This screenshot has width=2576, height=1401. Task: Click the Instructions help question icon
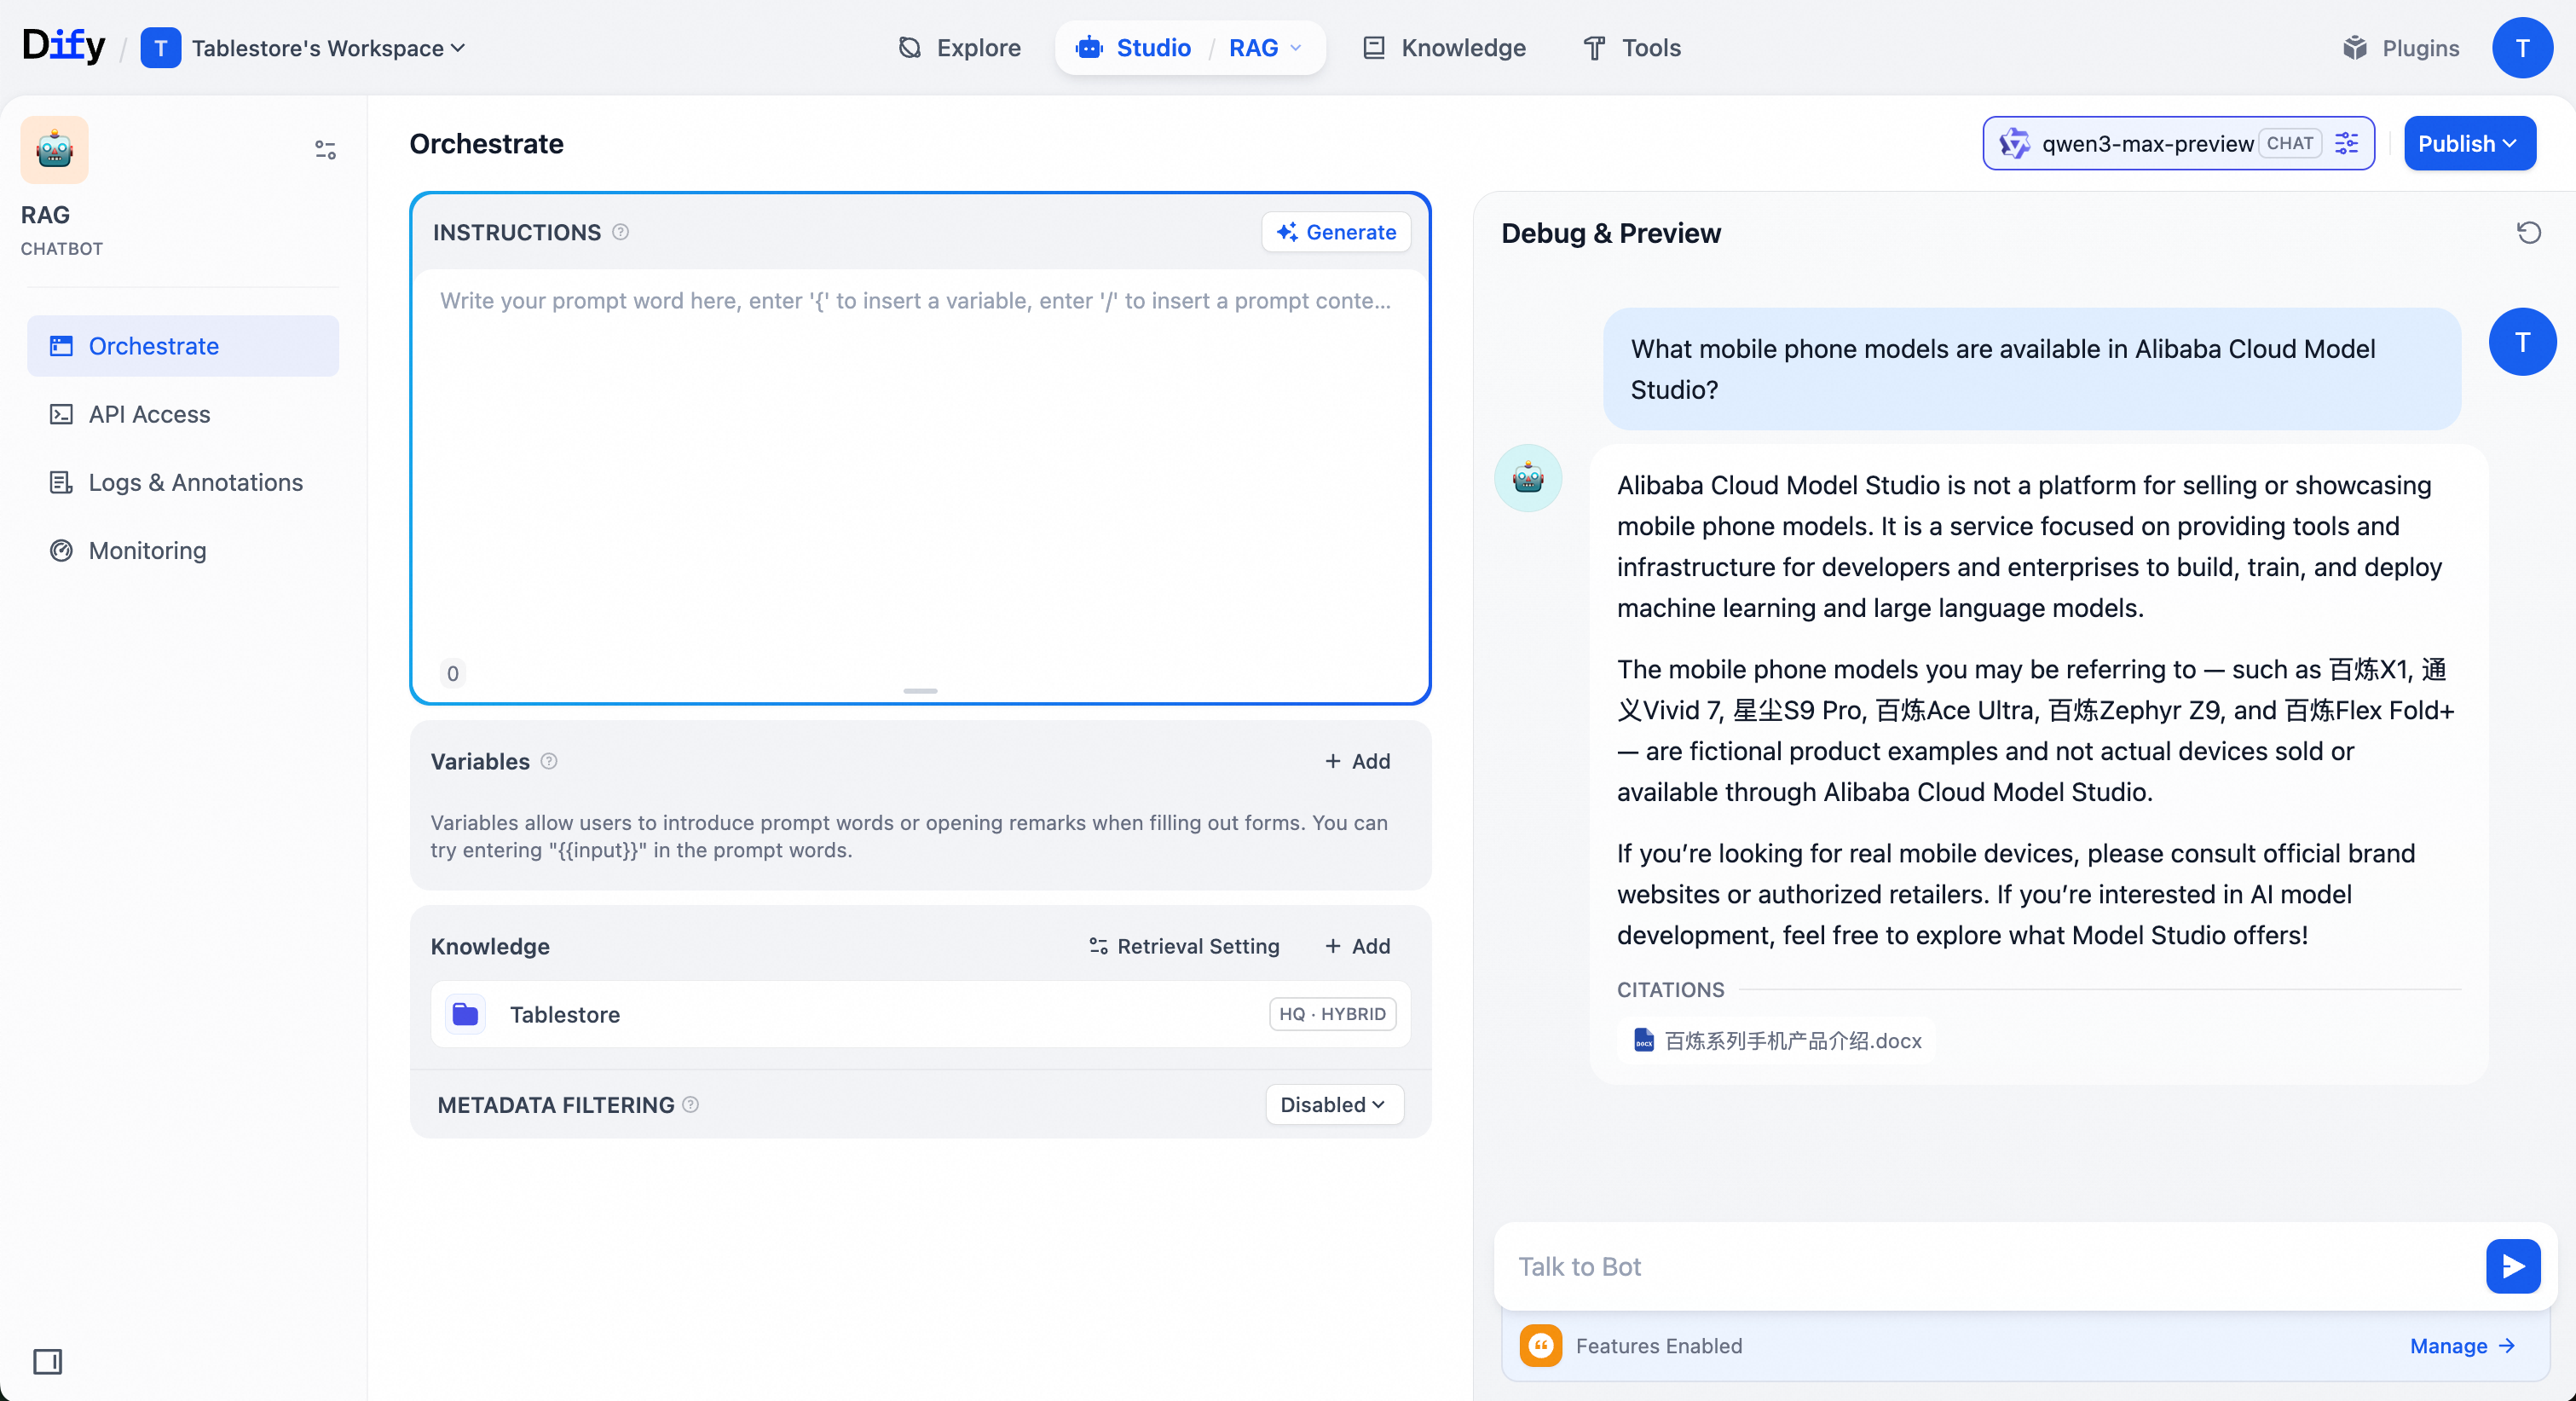[x=620, y=232]
